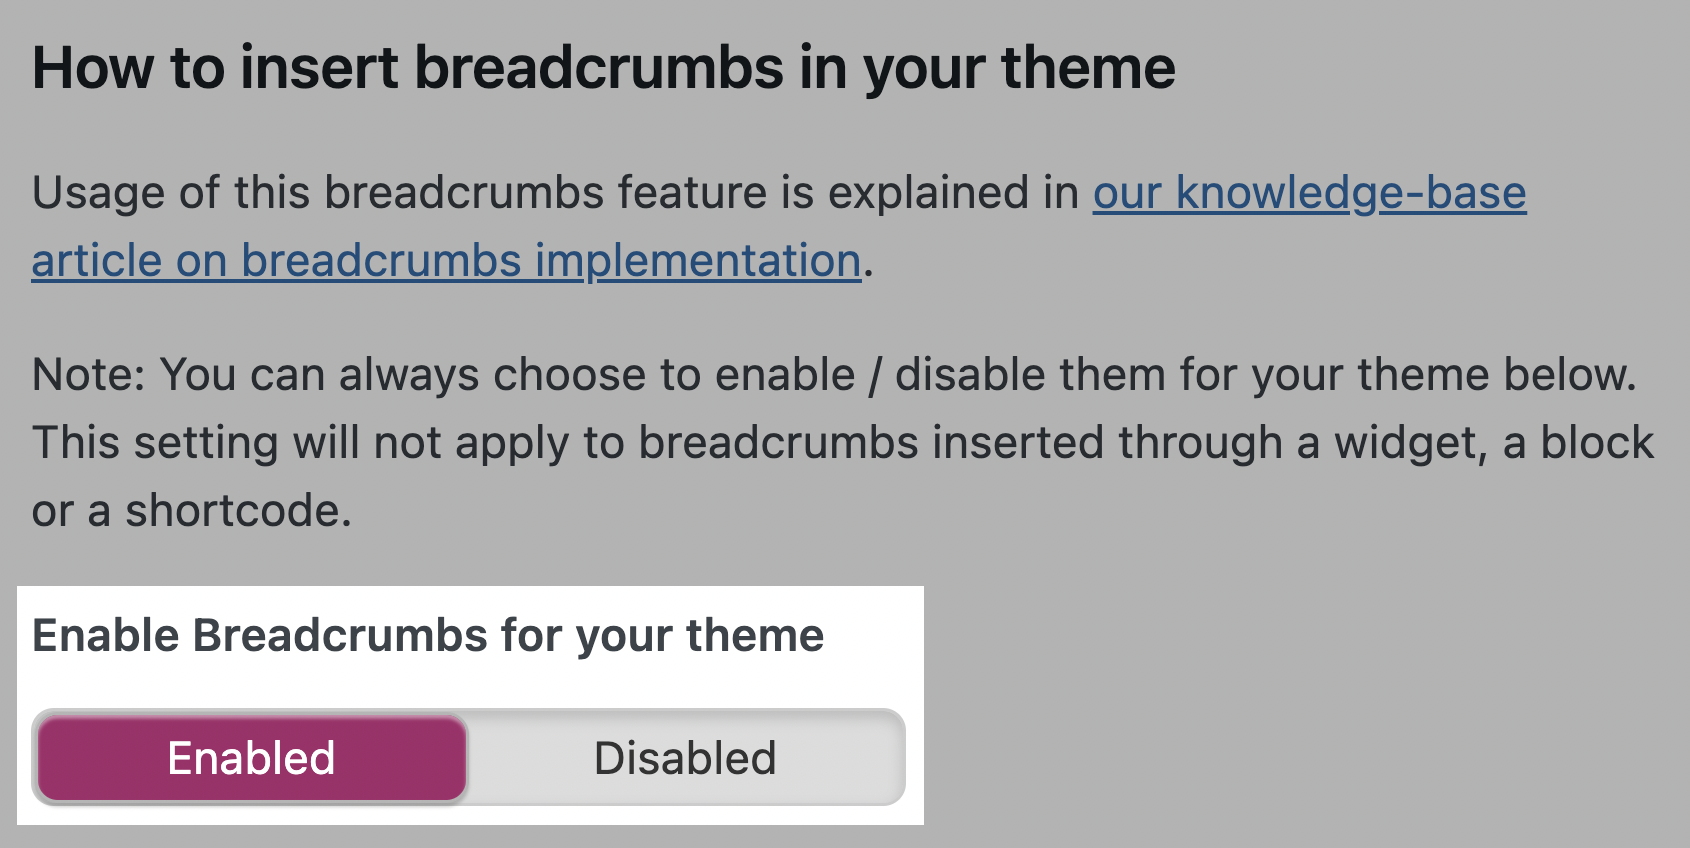Image resolution: width=1690 pixels, height=848 pixels.
Task: Click the "Enable Breadcrumbs for your theme" label
Action: click(x=428, y=636)
